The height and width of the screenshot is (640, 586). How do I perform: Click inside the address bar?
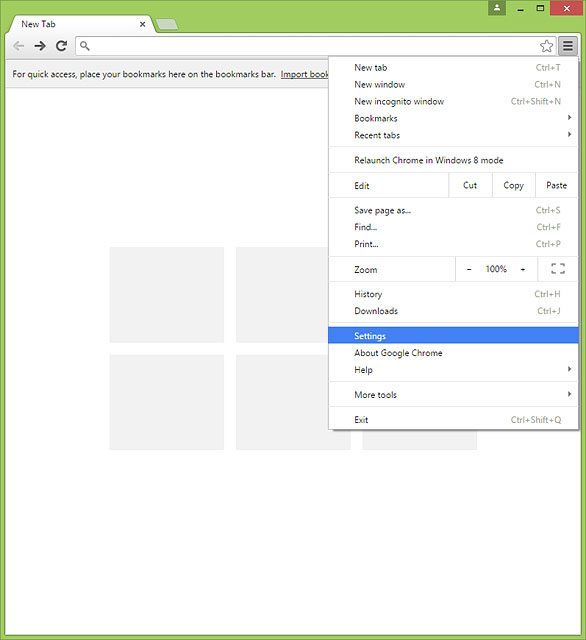(310, 46)
